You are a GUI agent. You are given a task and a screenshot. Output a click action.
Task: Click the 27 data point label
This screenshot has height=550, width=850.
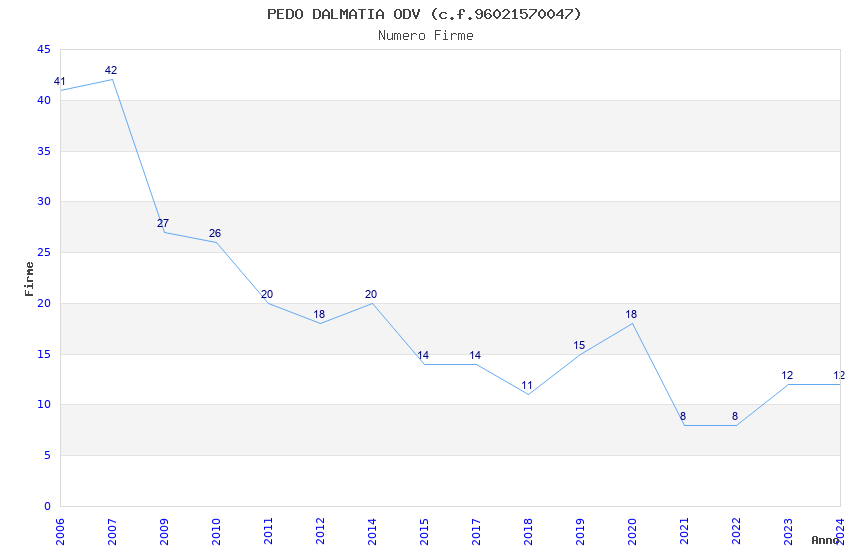(163, 224)
